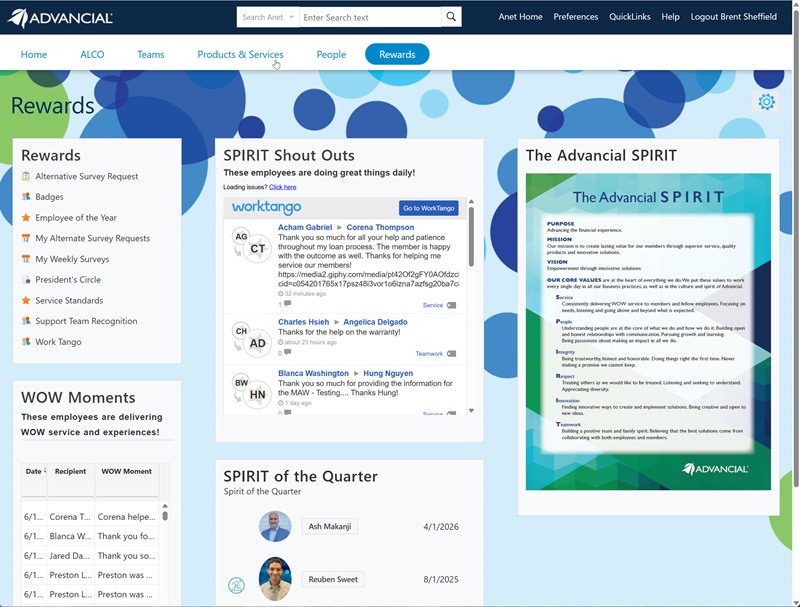Open the ALCO tab
Screen dimensions: 800x607
[x=92, y=54]
